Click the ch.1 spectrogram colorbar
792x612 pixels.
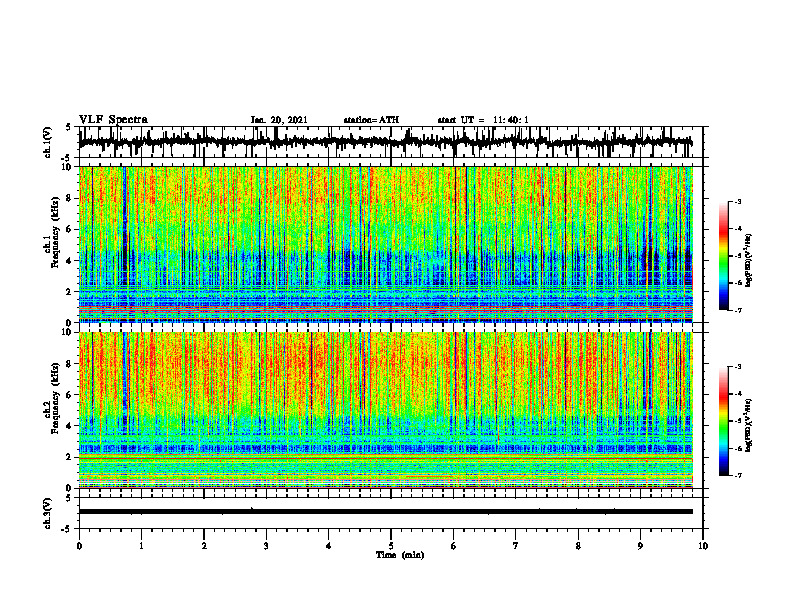[x=724, y=256]
